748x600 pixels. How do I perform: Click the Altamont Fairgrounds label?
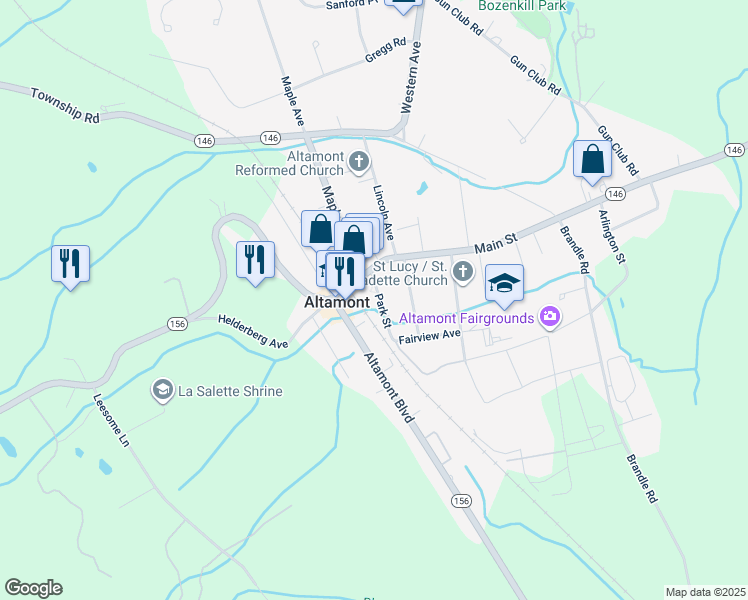click(x=467, y=318)
